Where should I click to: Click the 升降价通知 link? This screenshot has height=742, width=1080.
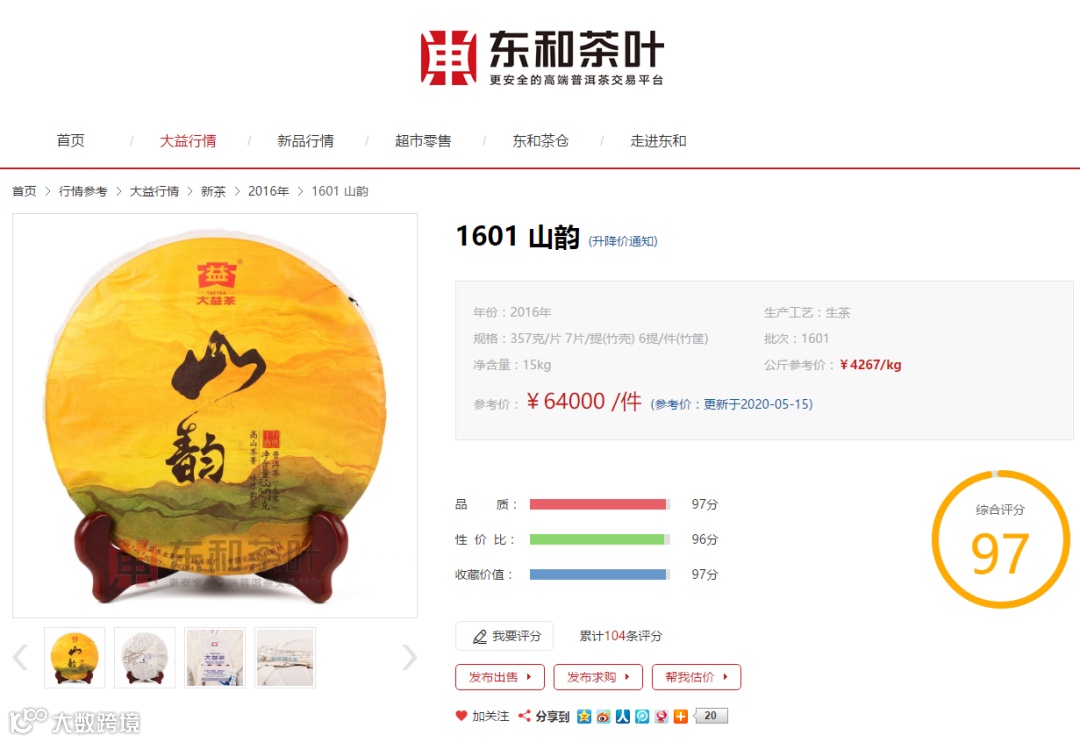point(623,241)
